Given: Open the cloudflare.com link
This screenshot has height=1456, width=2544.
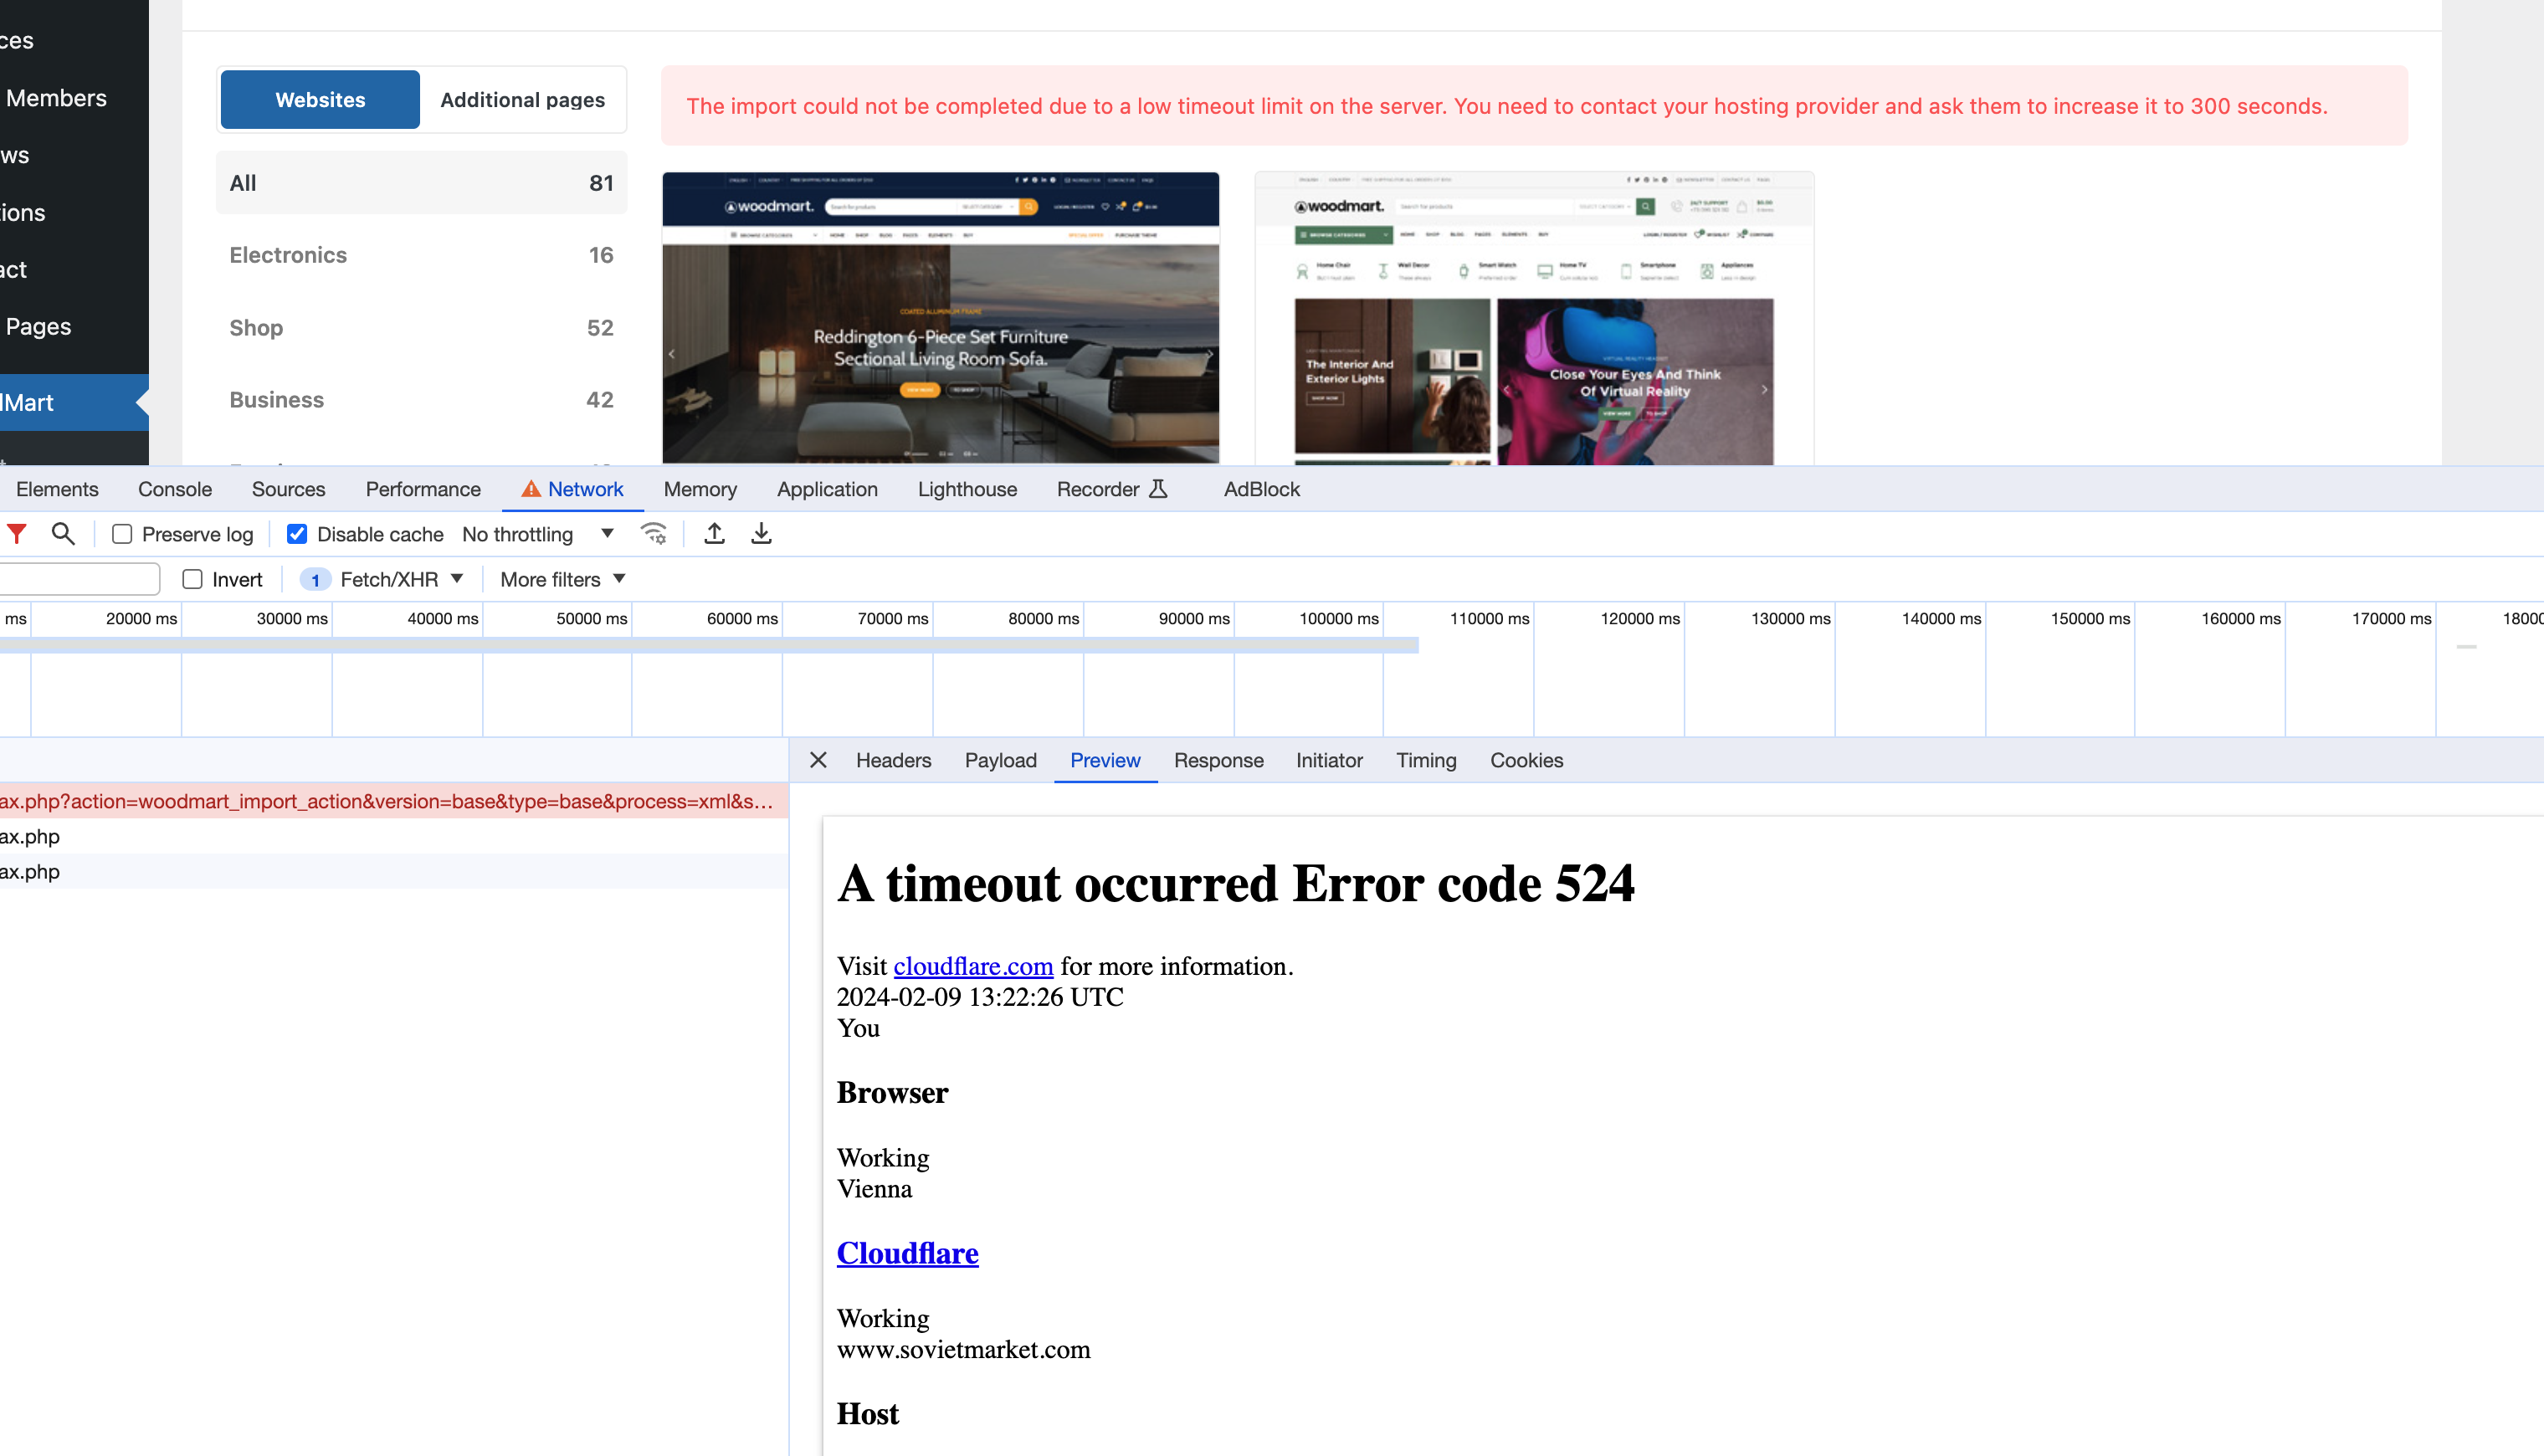Looking at the screenshot, I should tap(973, 966).
